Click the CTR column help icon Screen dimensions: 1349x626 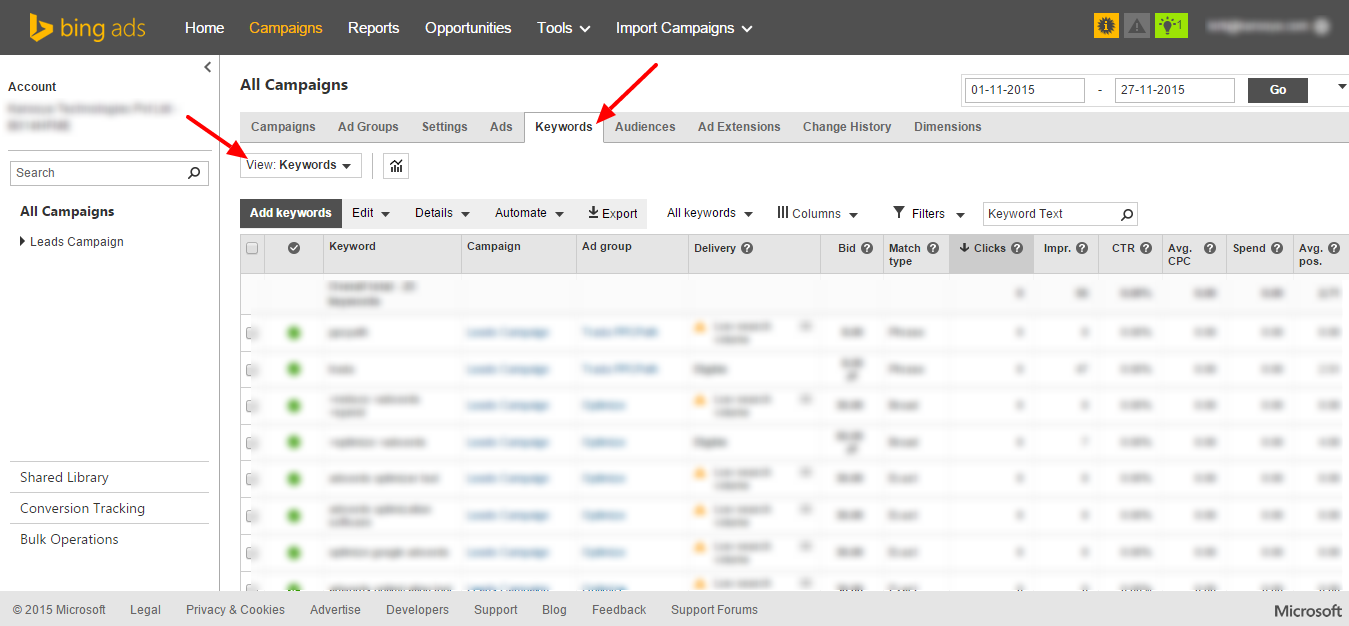(x=1146, y=248)
